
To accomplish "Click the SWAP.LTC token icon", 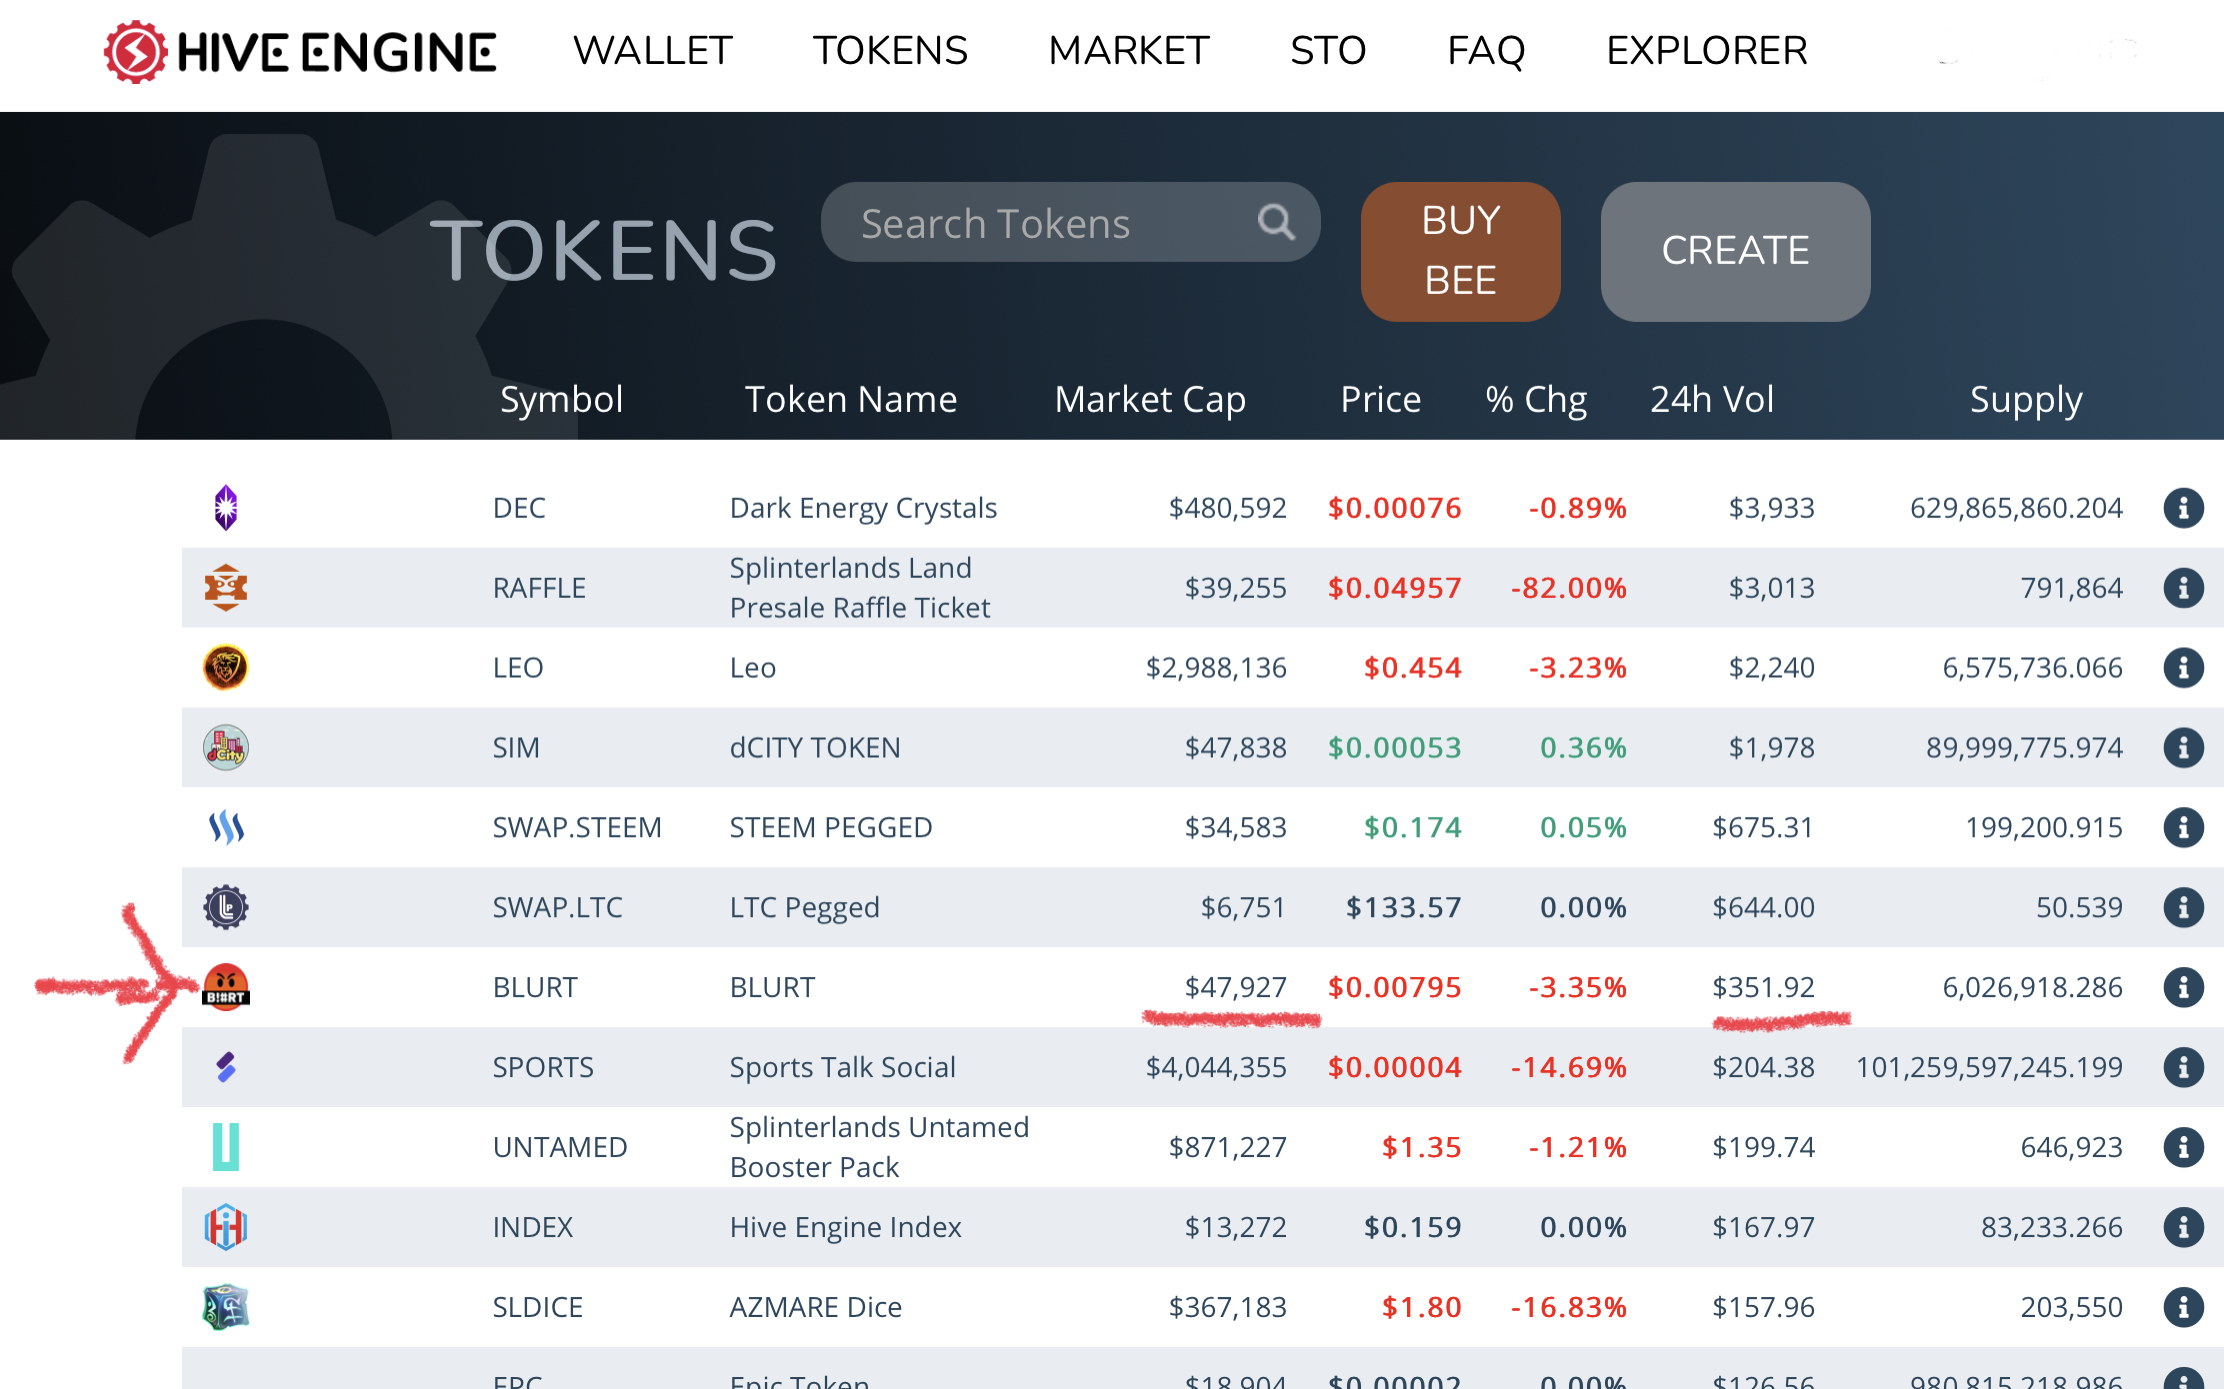I will 226,908.
